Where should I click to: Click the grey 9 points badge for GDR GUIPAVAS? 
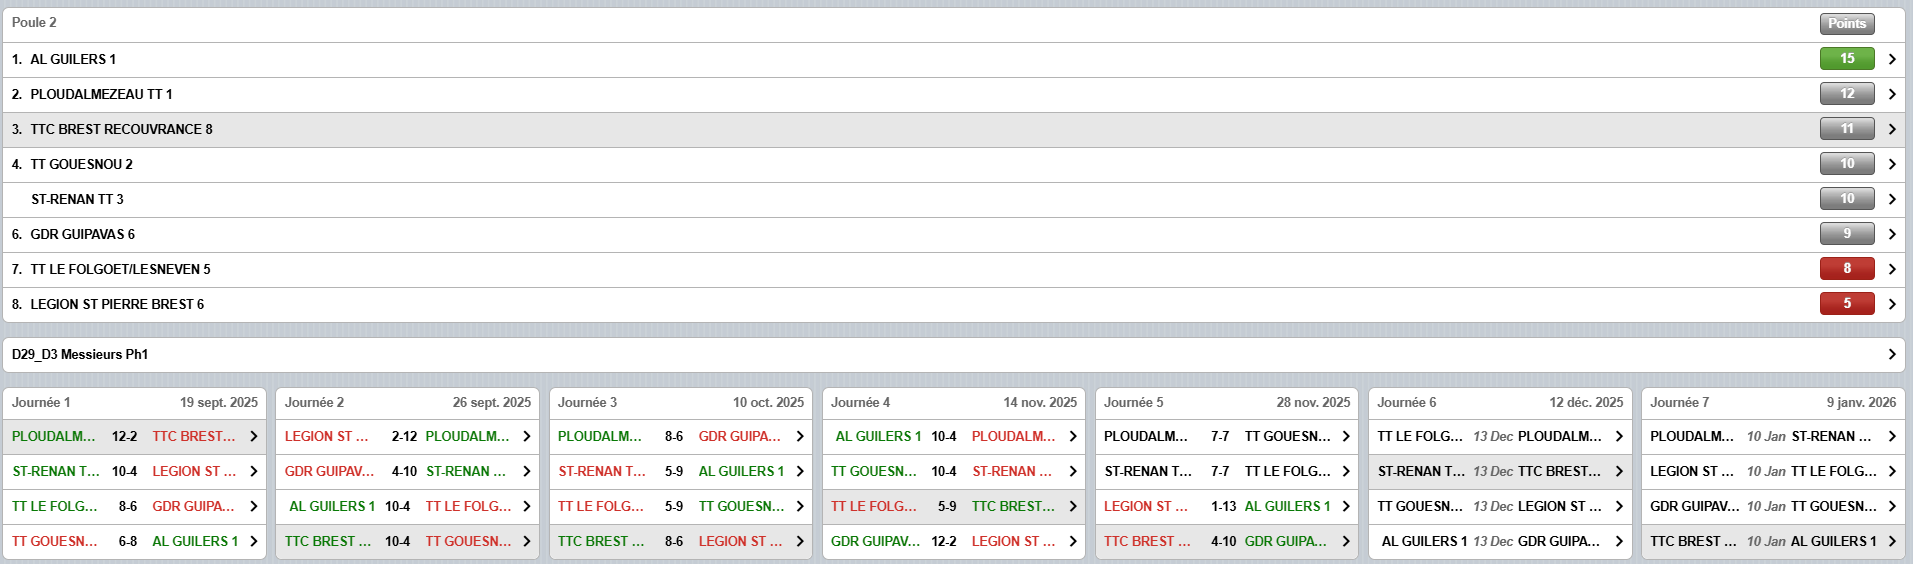coord(1846,234)
